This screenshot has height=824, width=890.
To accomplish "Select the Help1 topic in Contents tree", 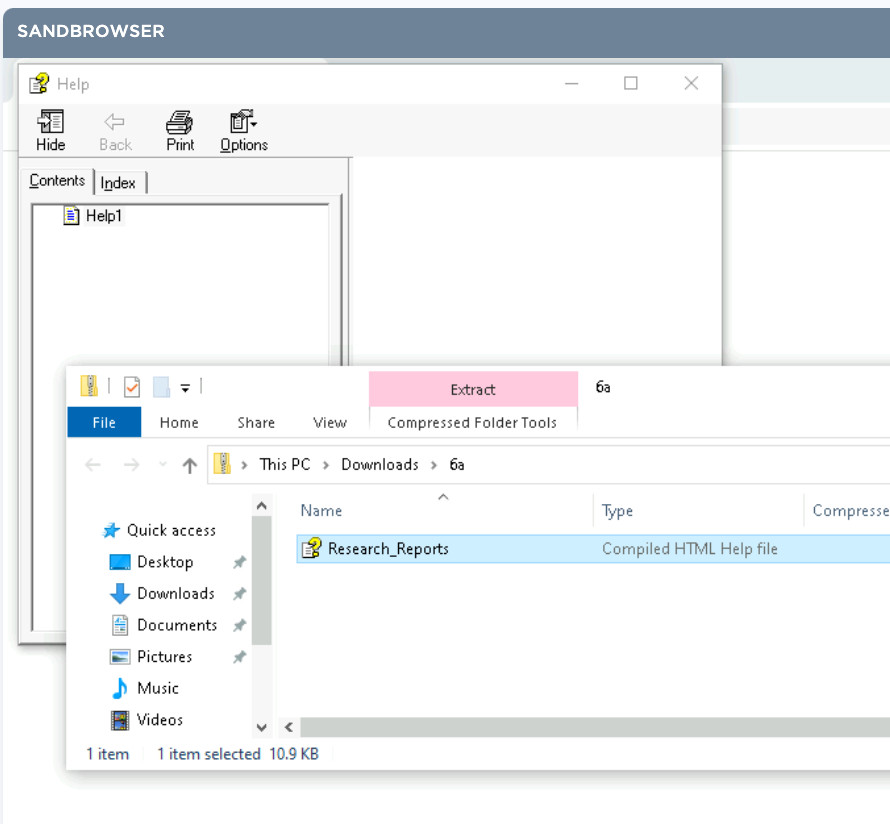I will coord(103,216).
